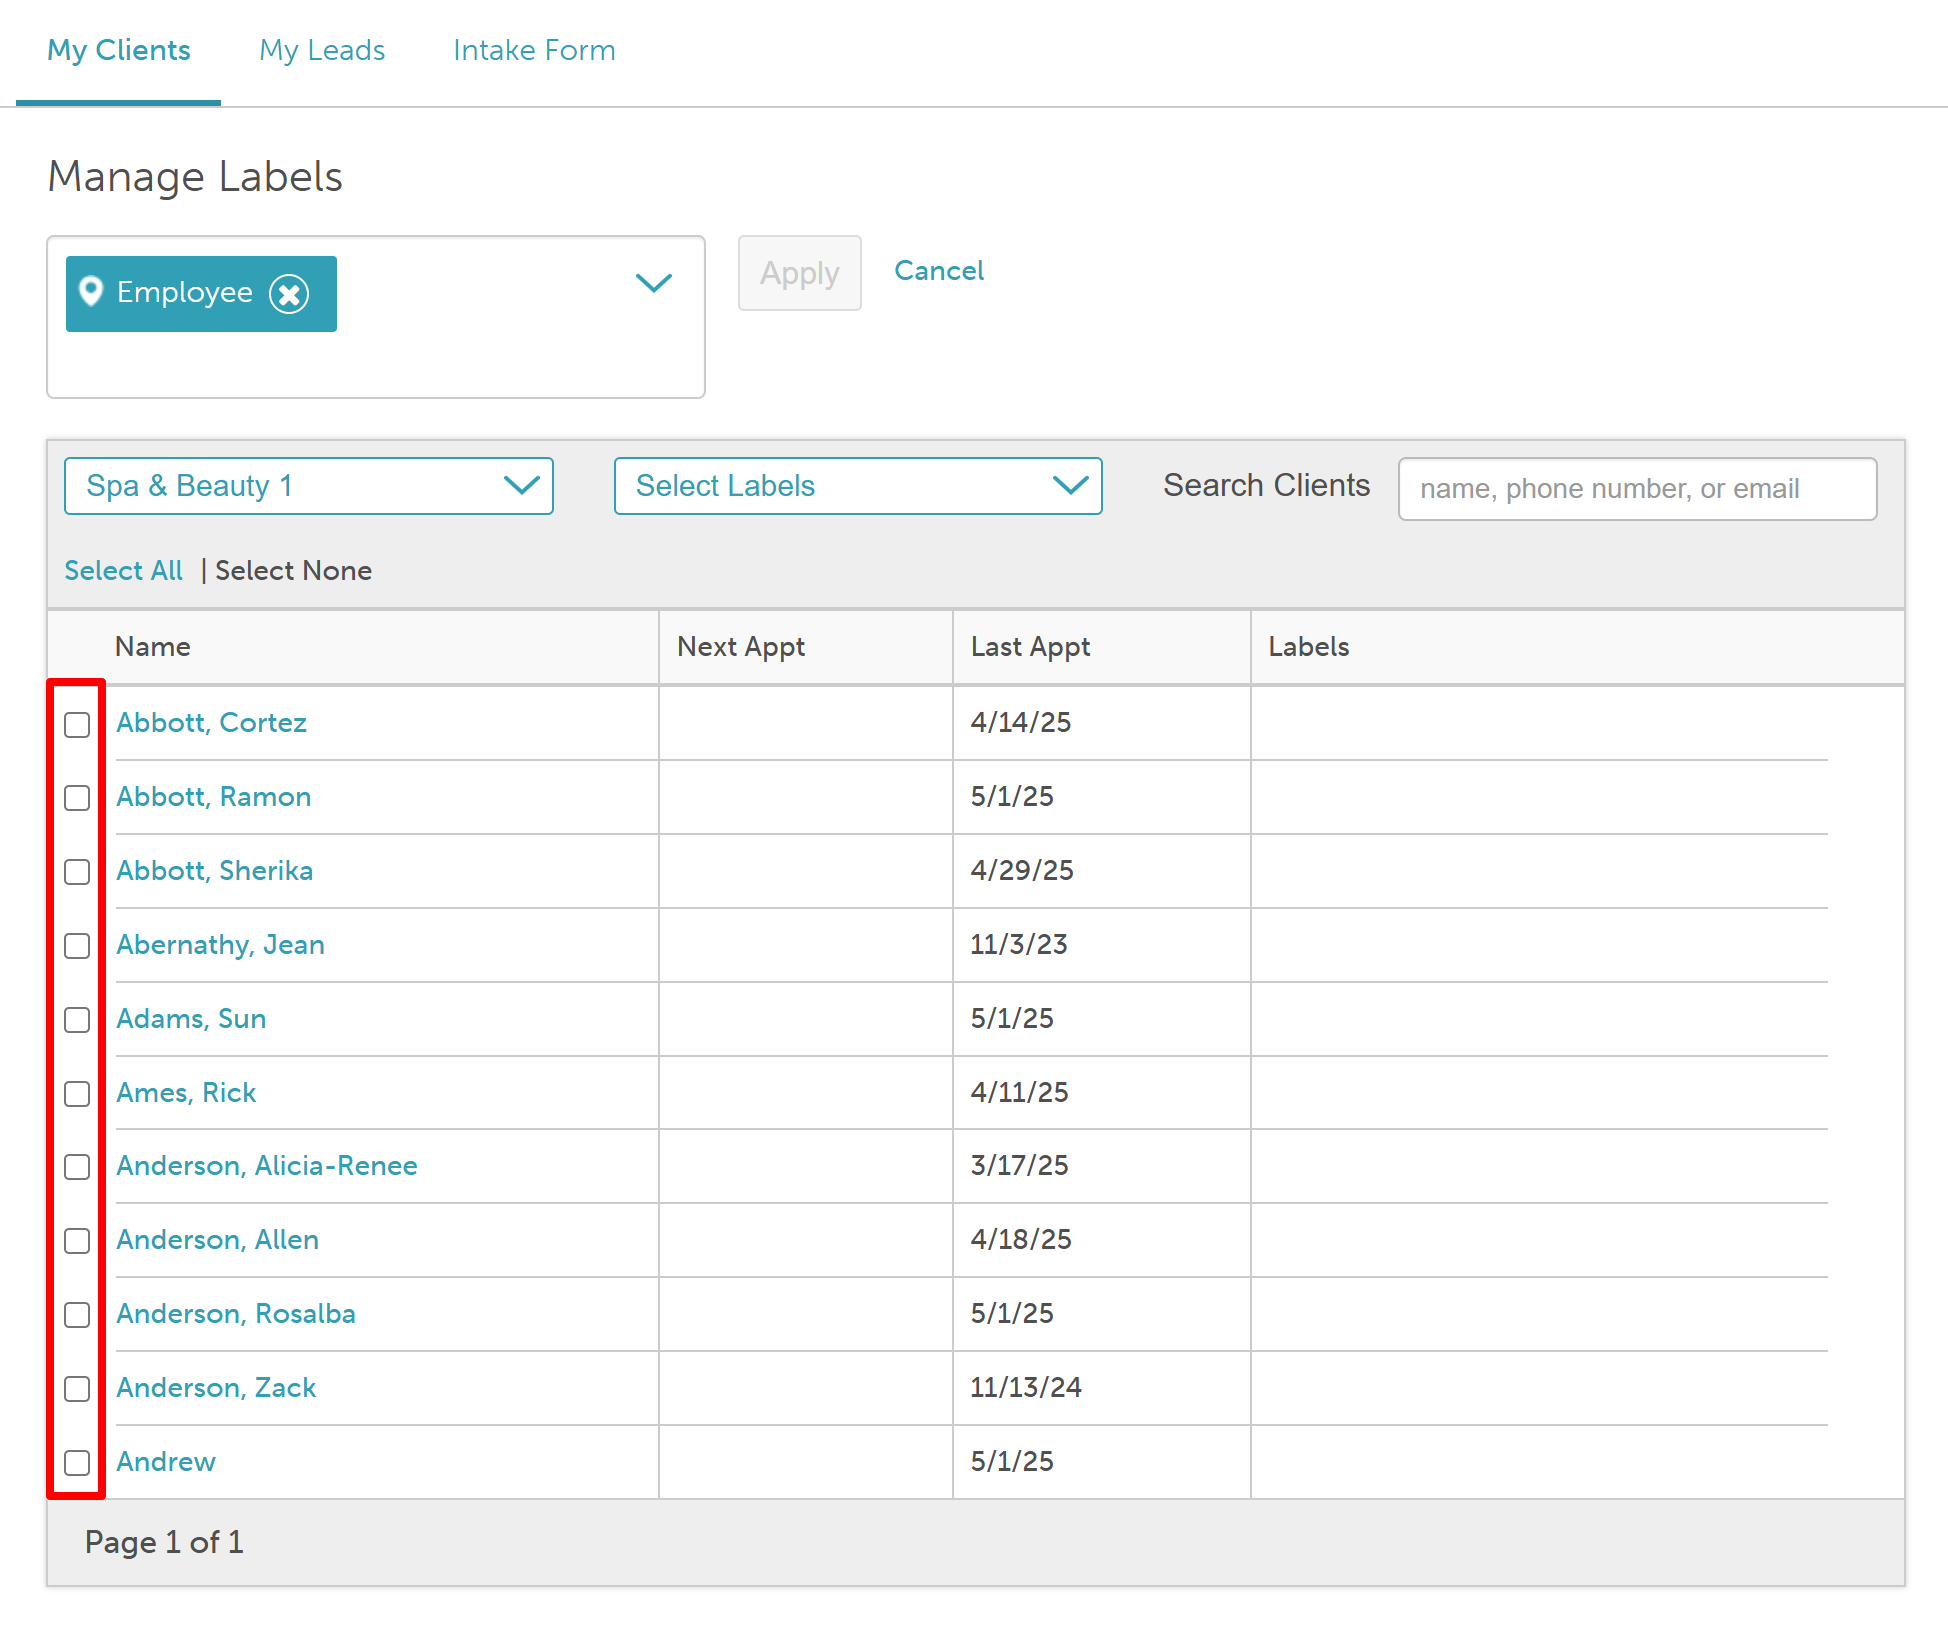The image size is (1948, 1642).
Task: Toggle the checkbox for Andrew
Action: click(x=77, y=1463)
